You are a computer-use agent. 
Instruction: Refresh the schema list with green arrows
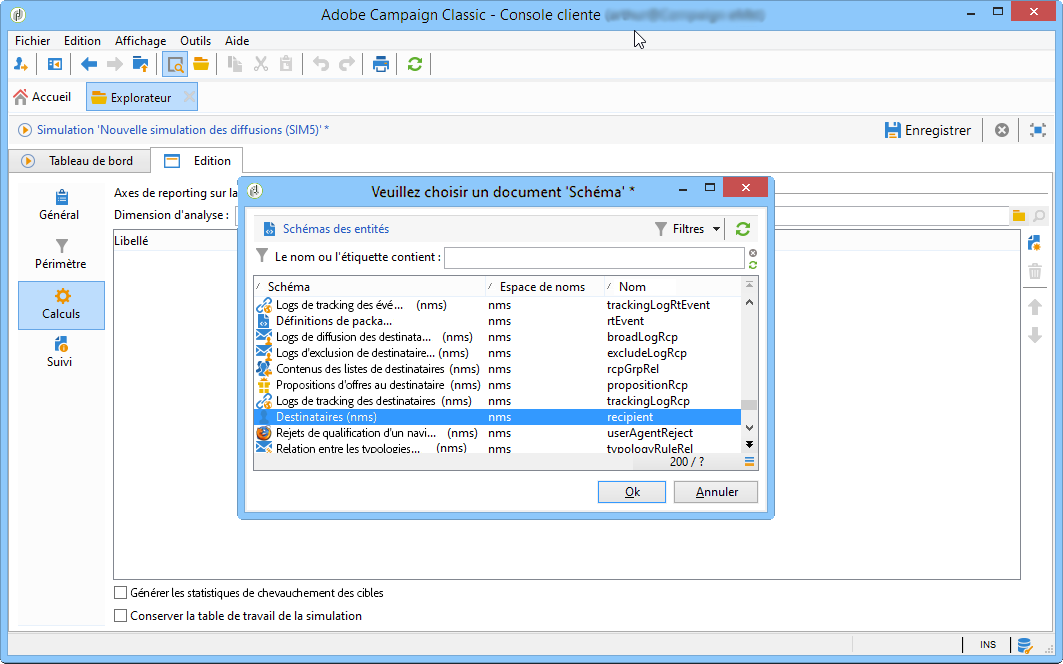coord(743,229)
